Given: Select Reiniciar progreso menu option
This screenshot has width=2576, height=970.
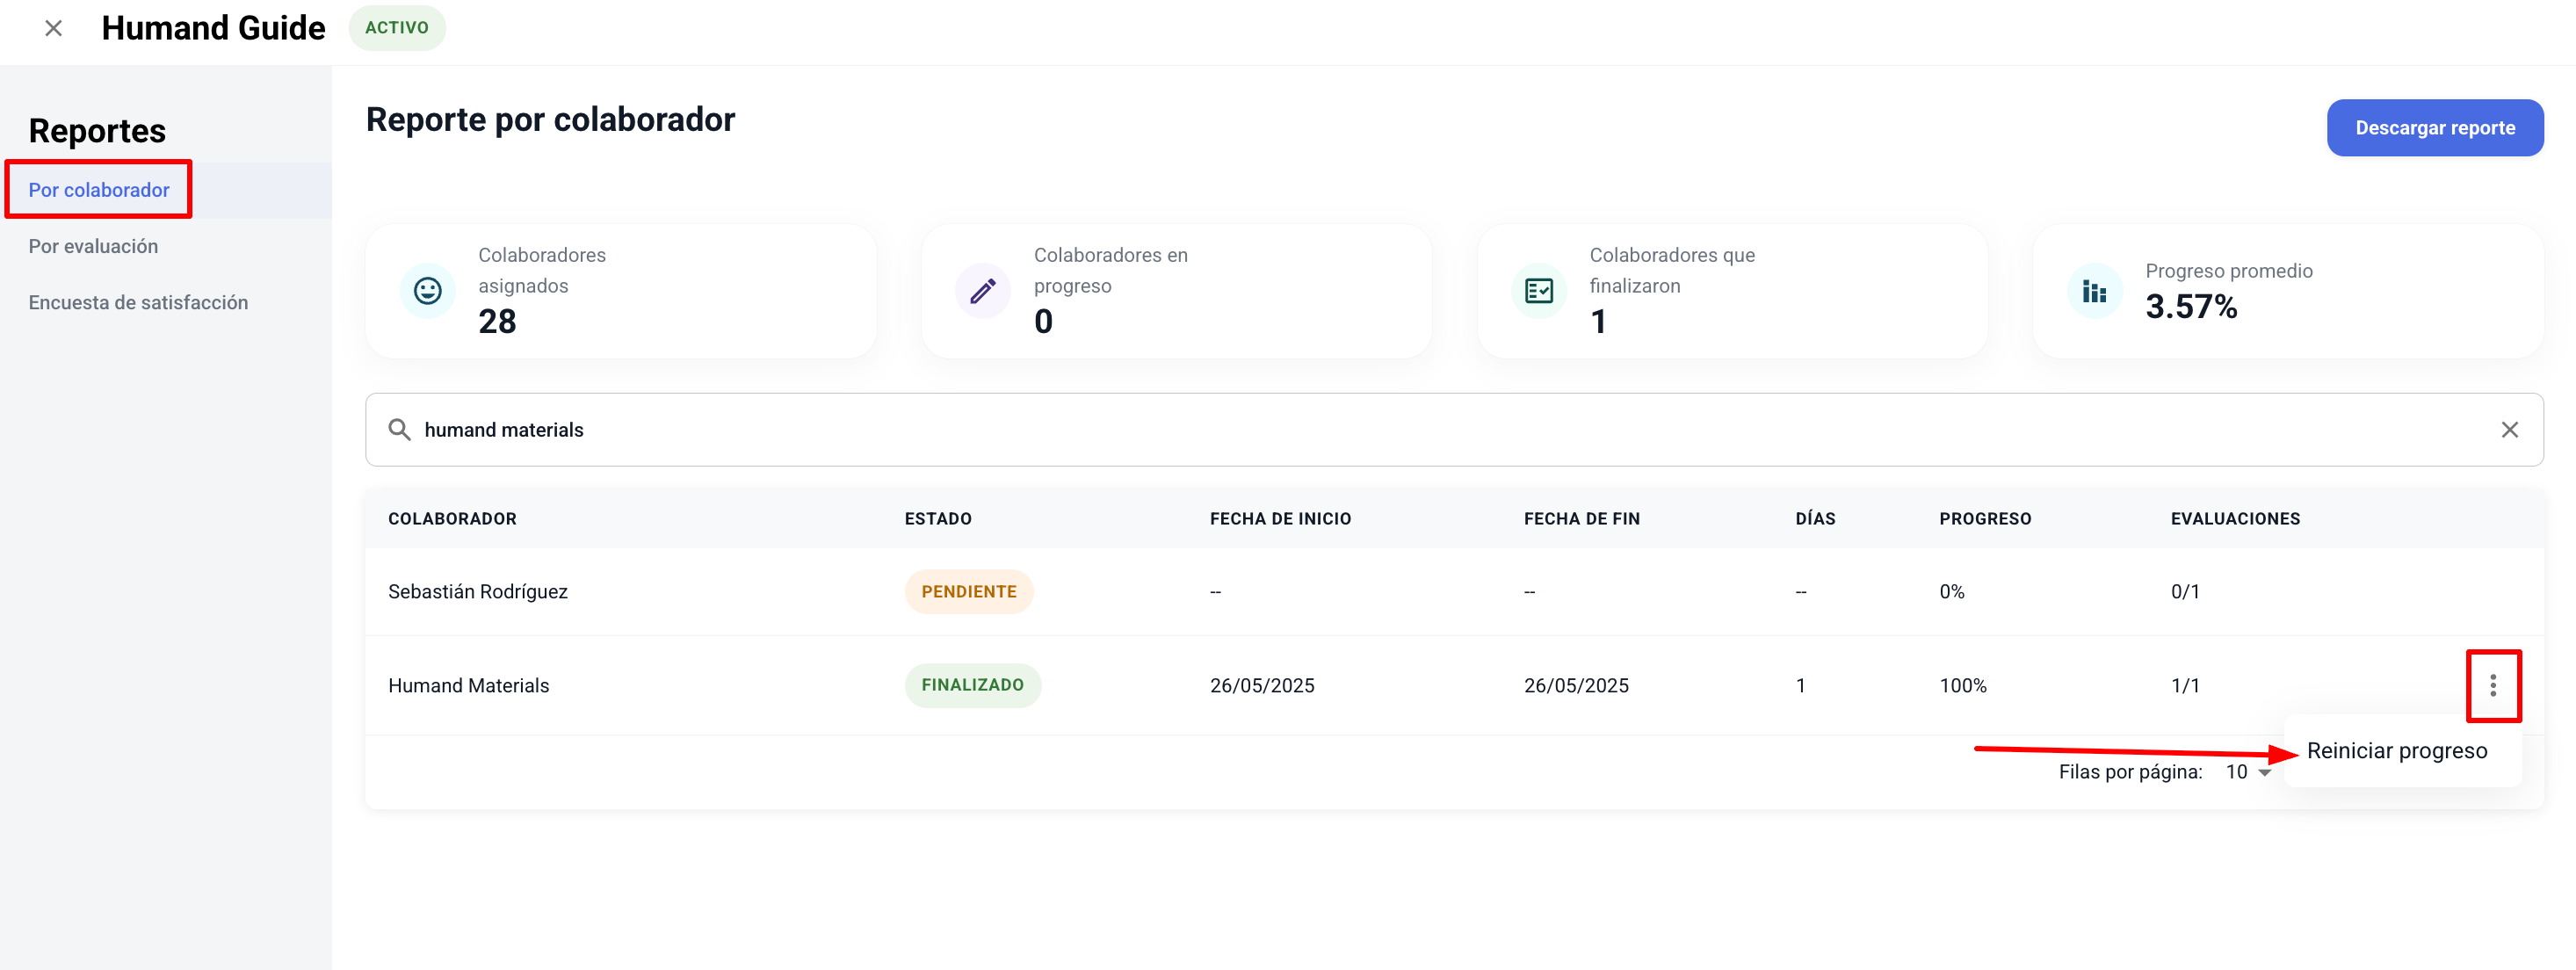Looking at the screenshot, I should point(2396,751).
